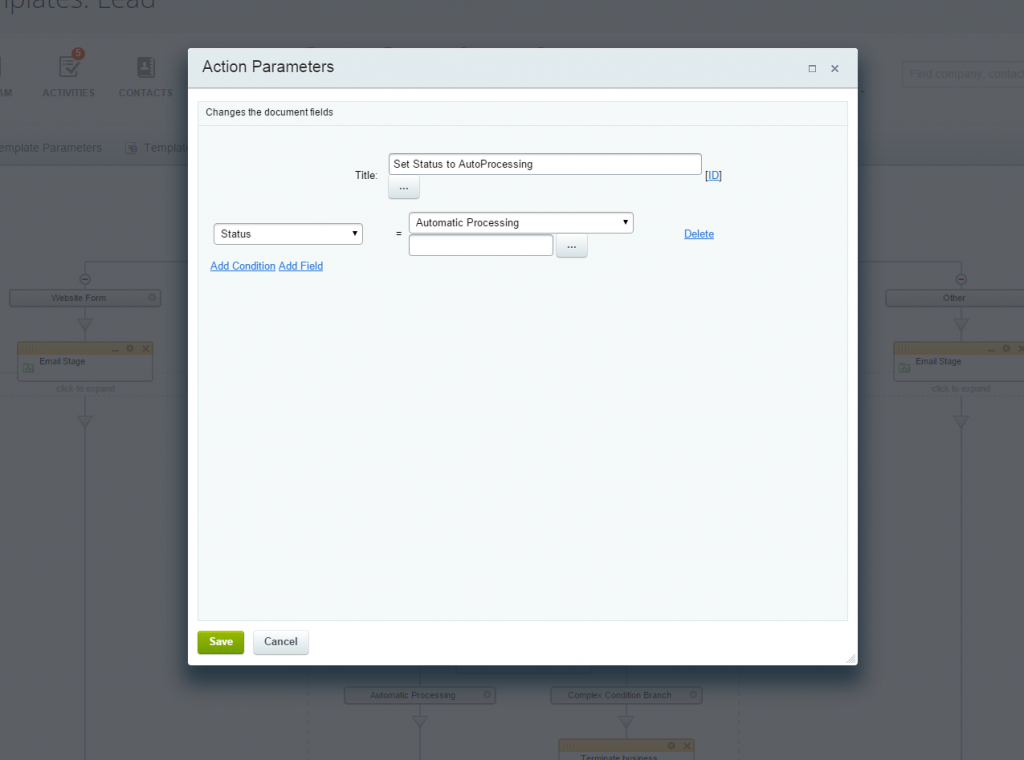Screen dimensions: 1024x760
Task: Open gear settings of left Email Stage
Action: tap(130, 349)
